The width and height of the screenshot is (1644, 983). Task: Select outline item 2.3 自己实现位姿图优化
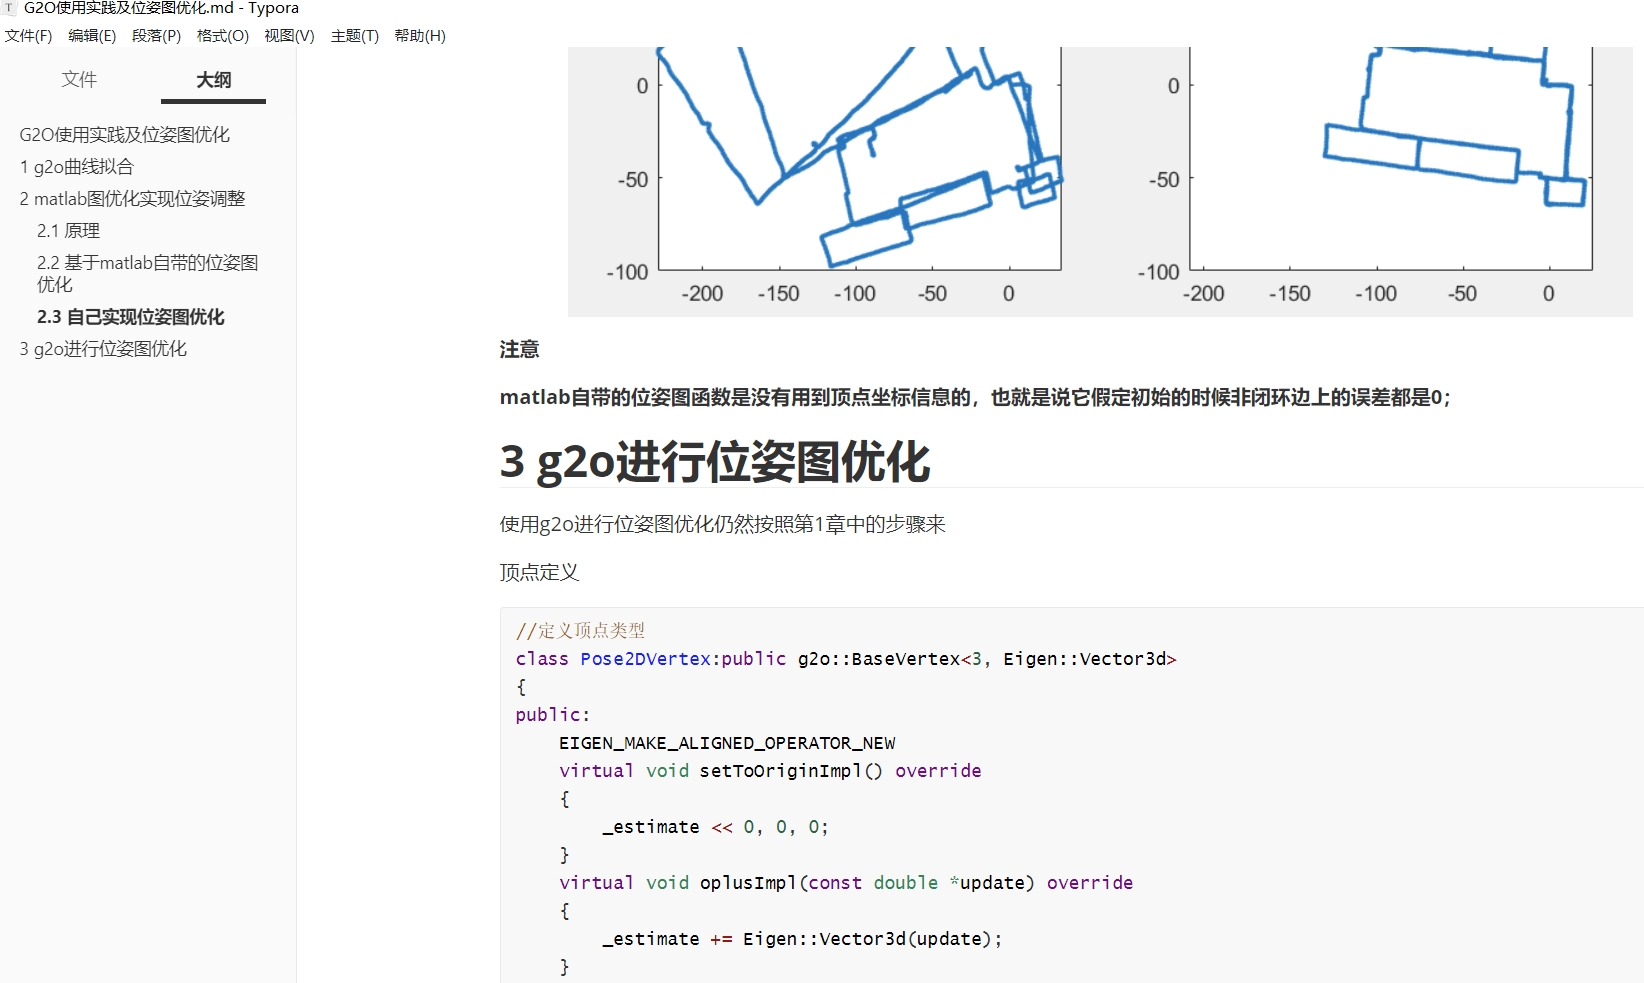tap(132, 317)
